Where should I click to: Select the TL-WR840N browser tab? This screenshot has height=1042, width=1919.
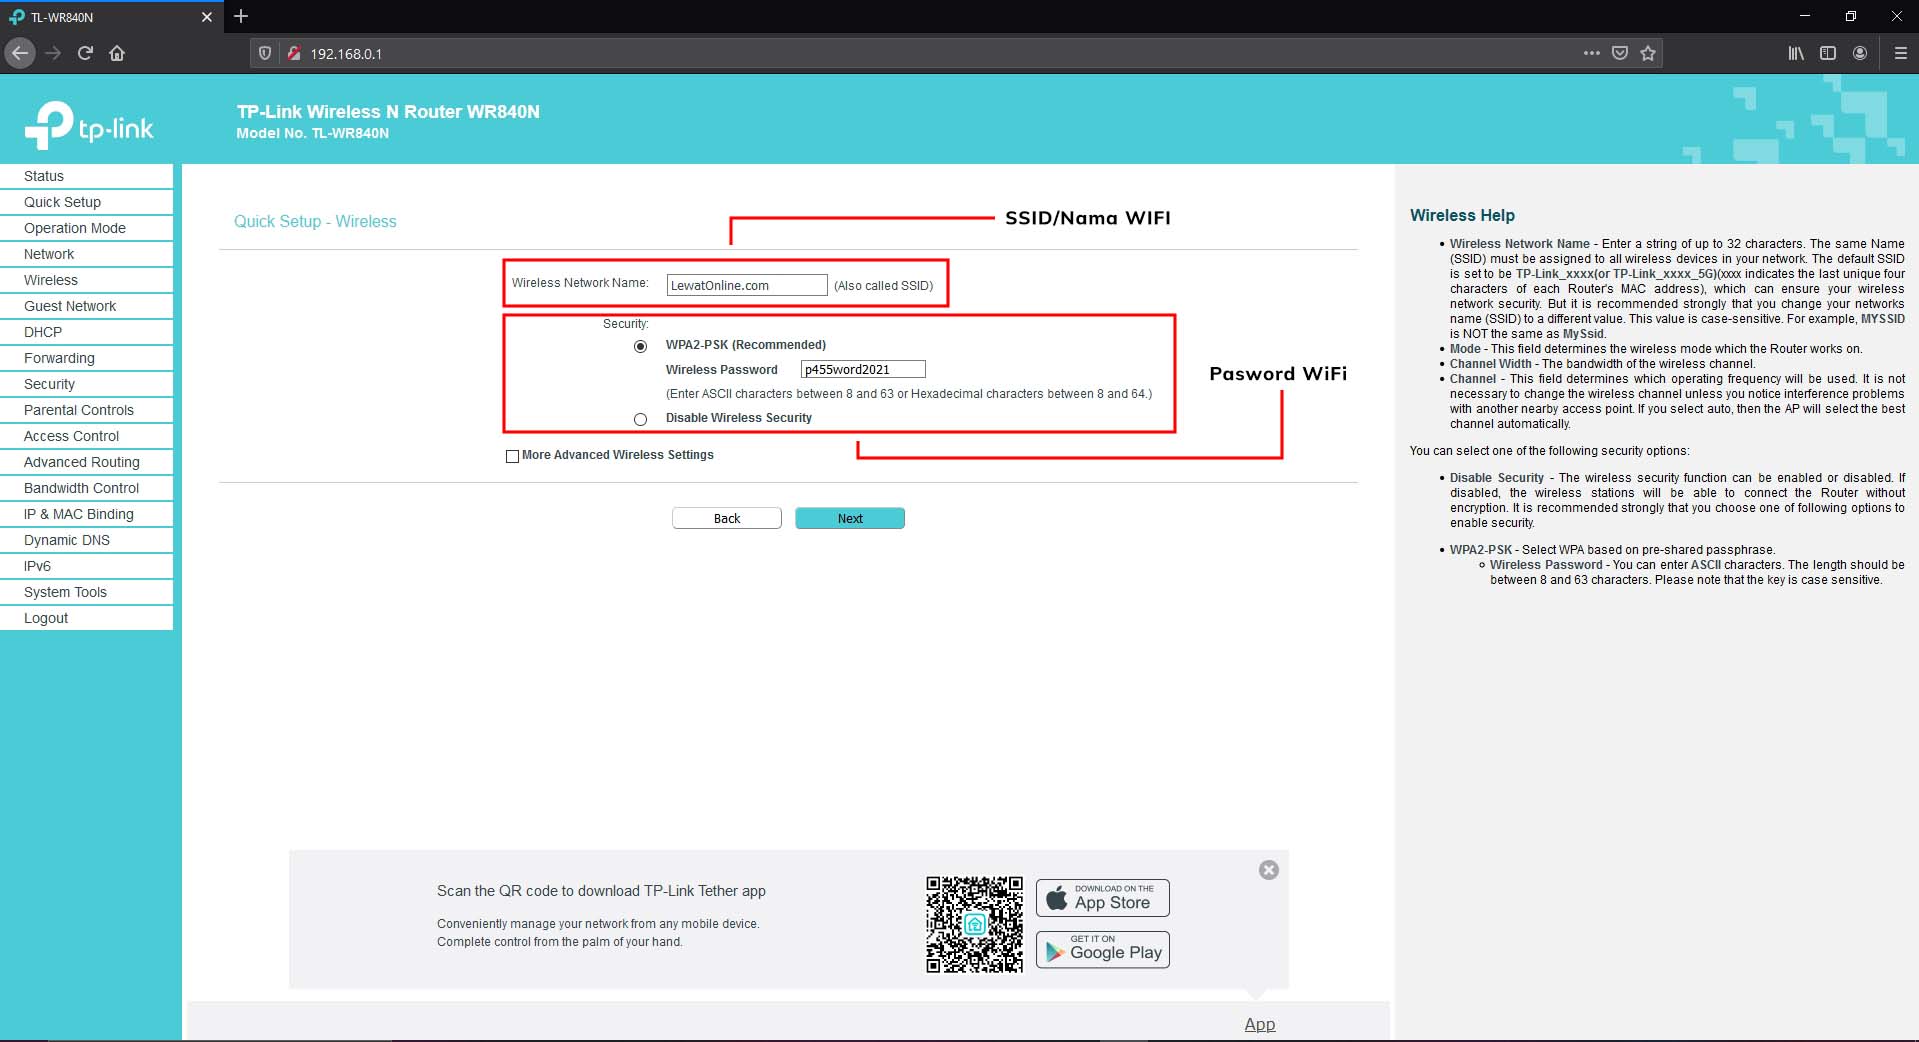110,17
